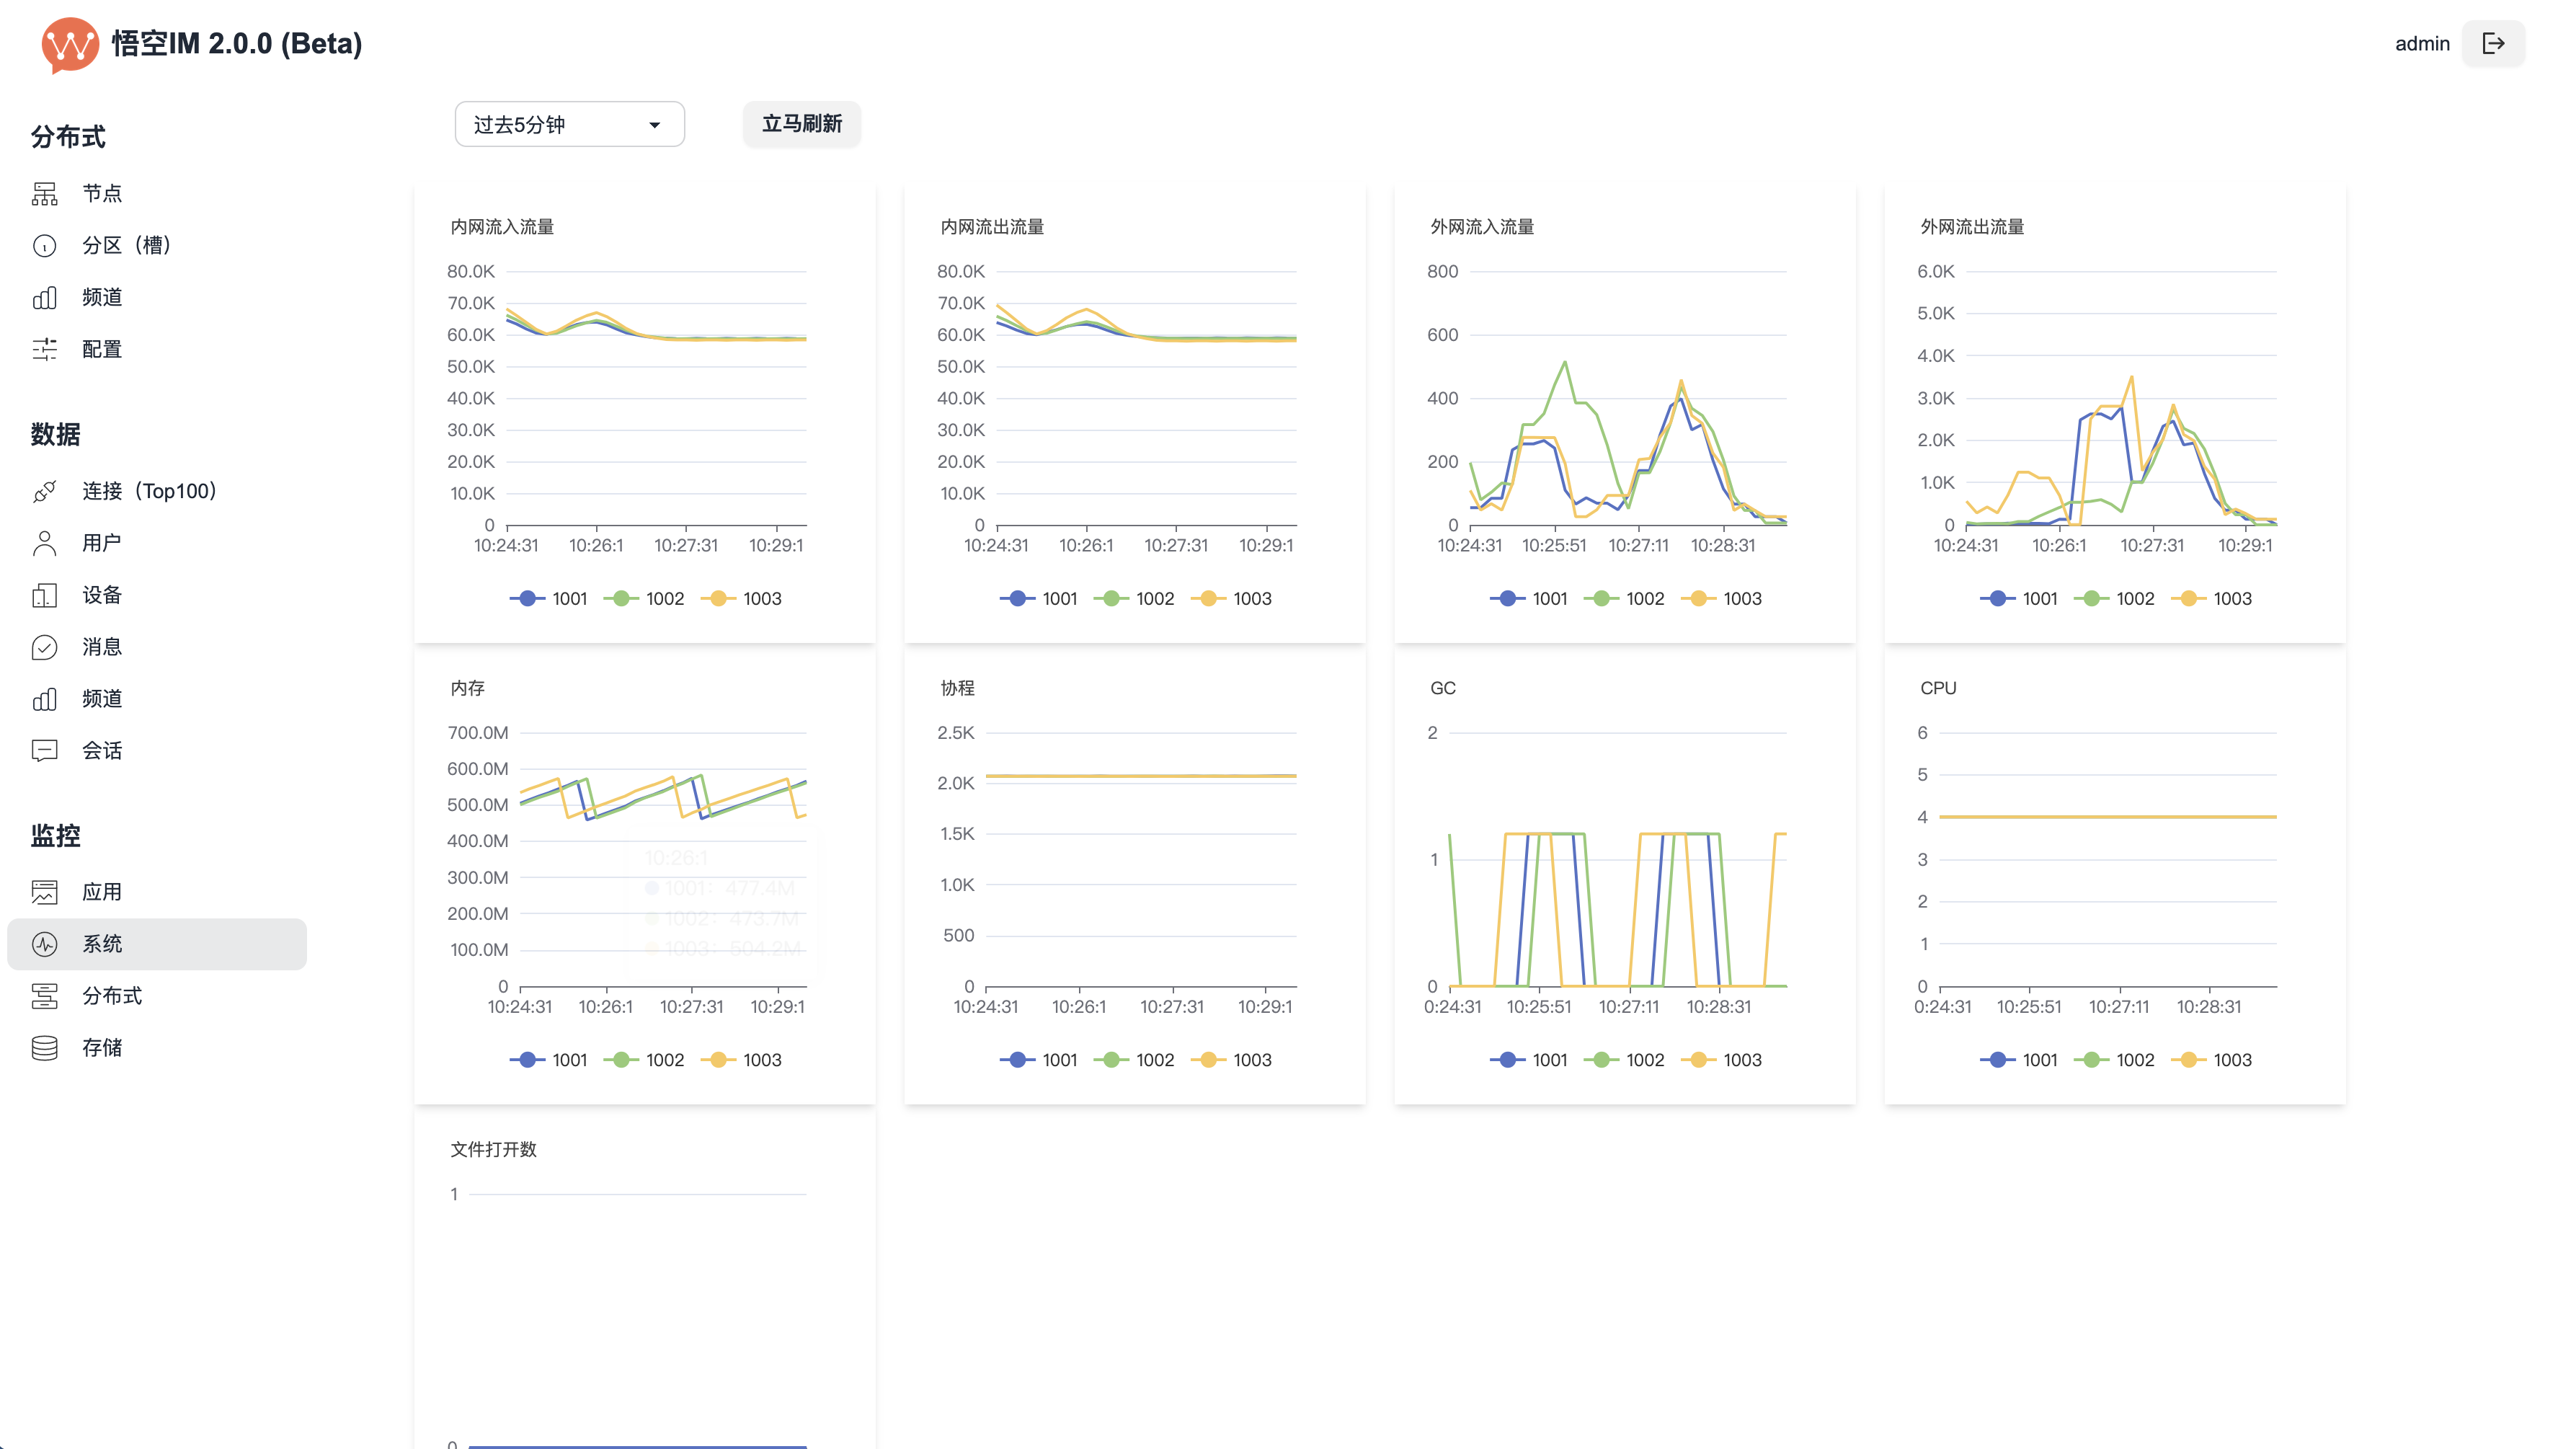Click the 用户 user icon
The width and height of the screenshot is (2576, 1449).
pos(44,543)
